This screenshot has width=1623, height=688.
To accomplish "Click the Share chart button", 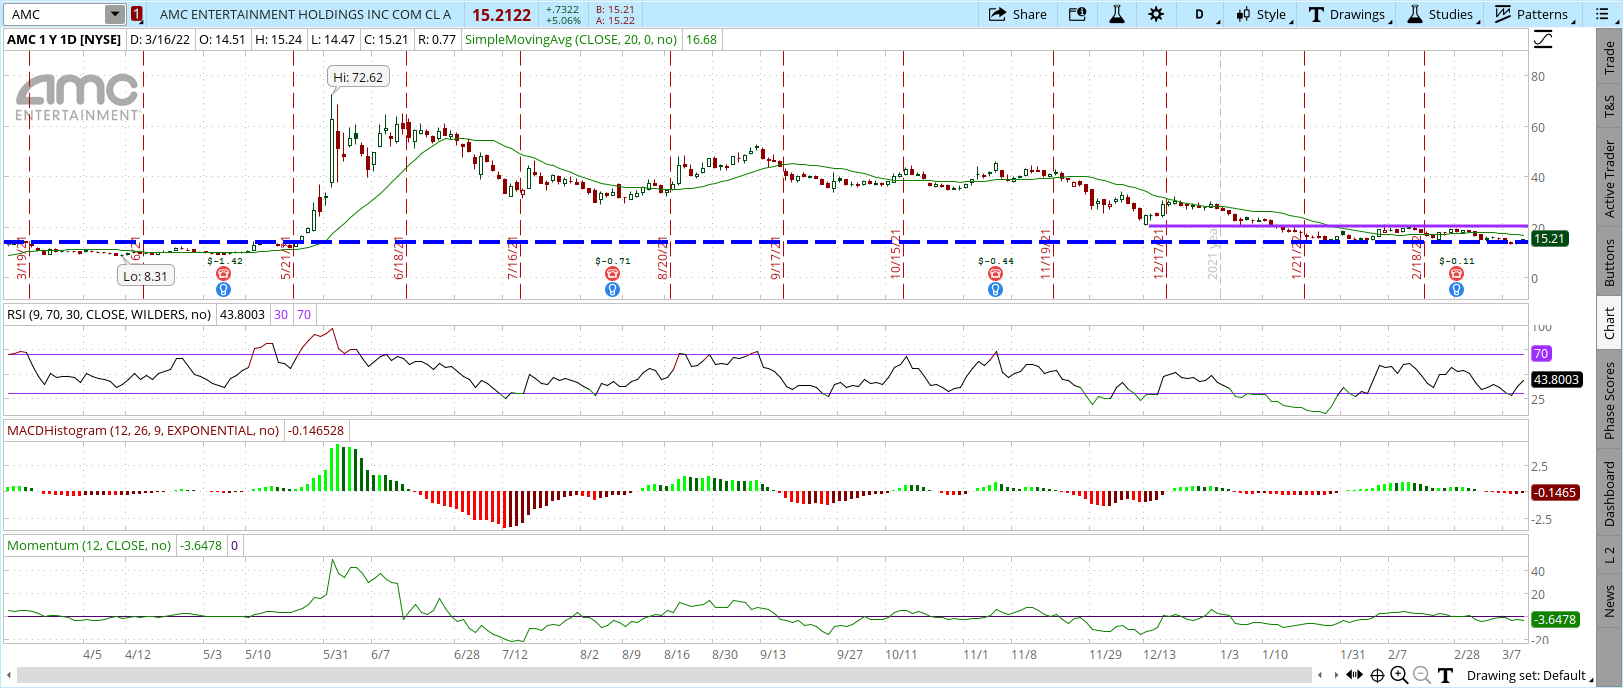I will (1017, 14).
